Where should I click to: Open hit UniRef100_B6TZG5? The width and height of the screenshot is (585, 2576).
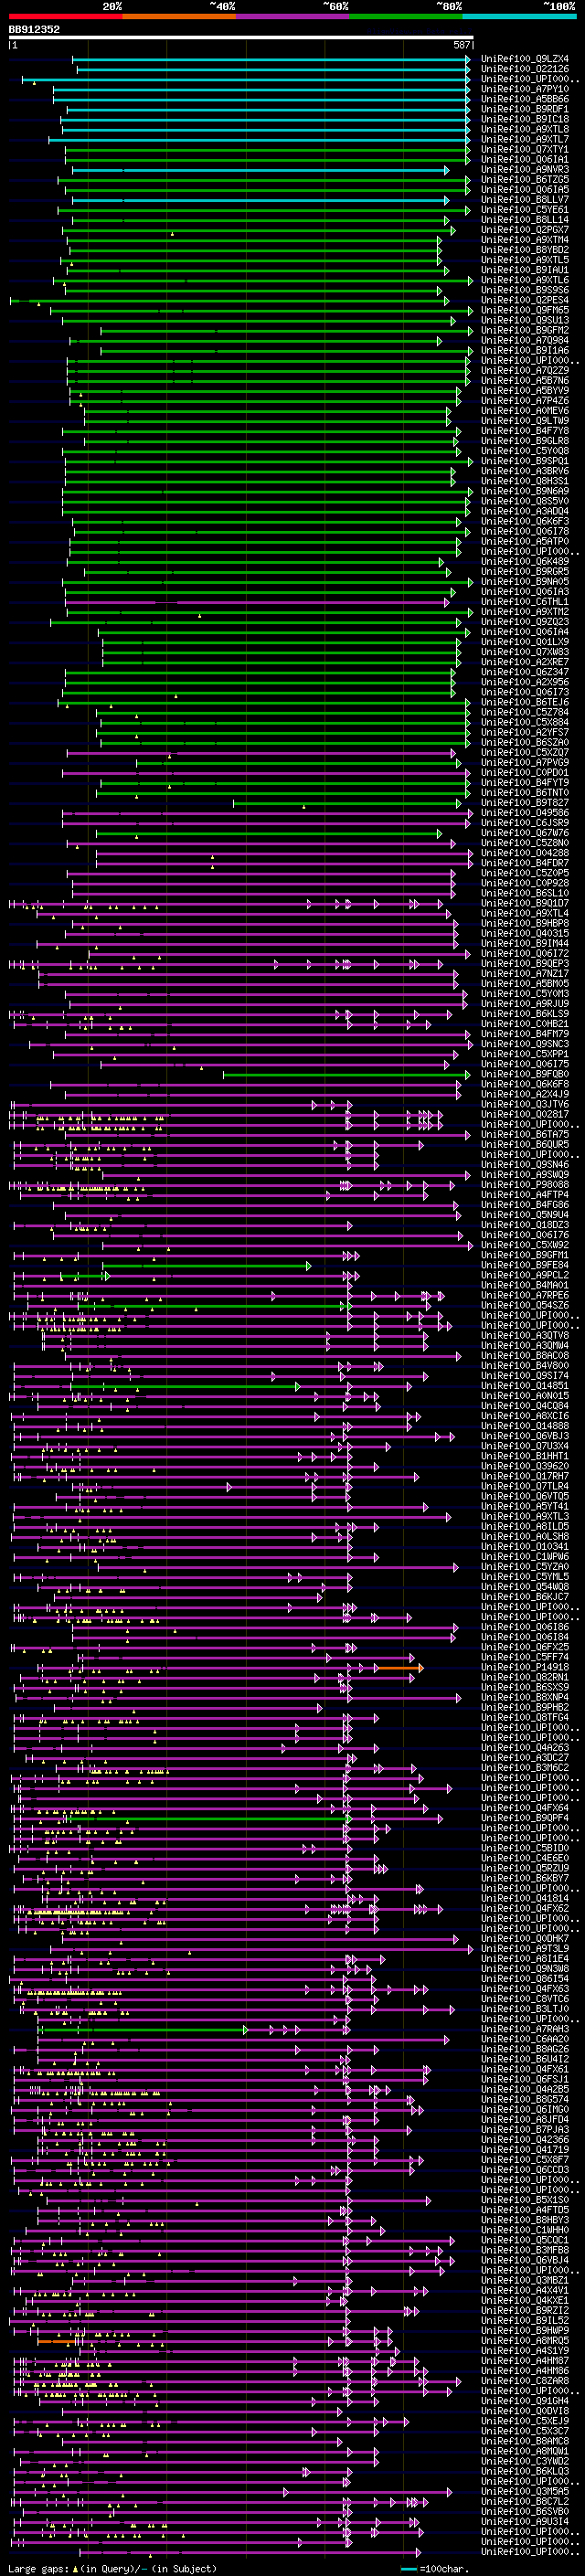[x=525, y=179]
